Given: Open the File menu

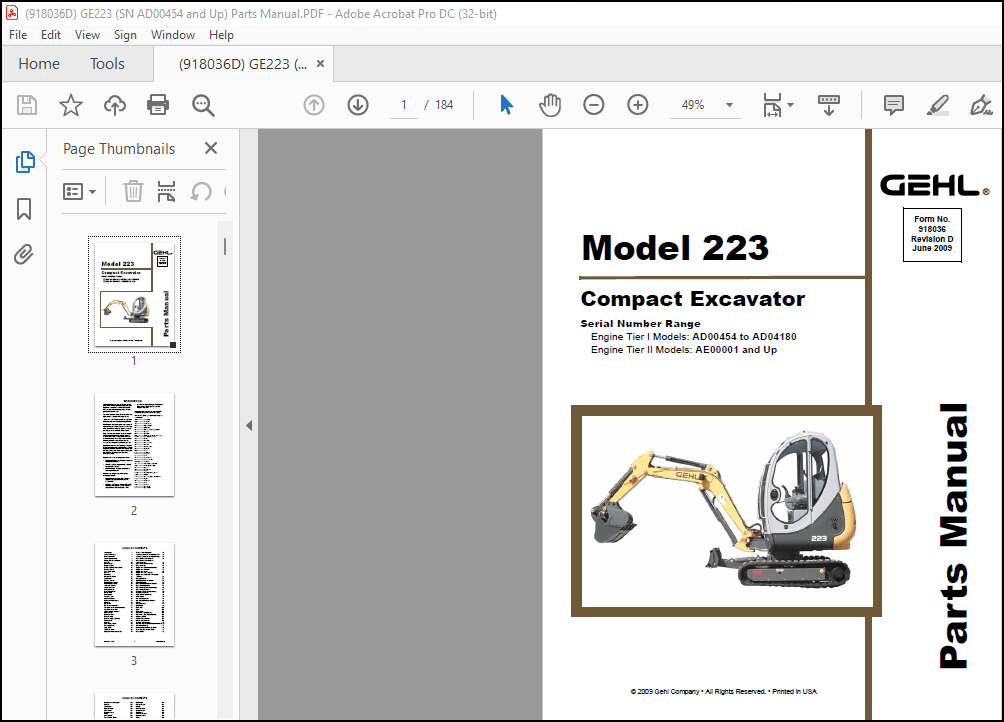Looking at the screenshot, I should coord(17,34).
